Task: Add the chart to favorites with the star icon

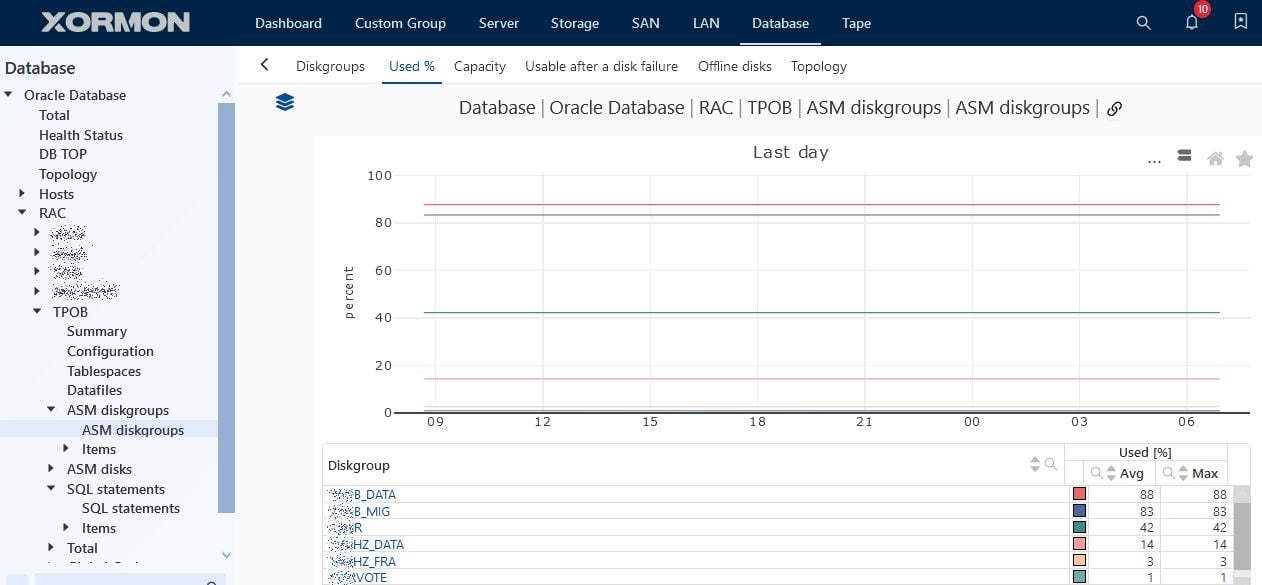Action: (x=1244, y=158)
